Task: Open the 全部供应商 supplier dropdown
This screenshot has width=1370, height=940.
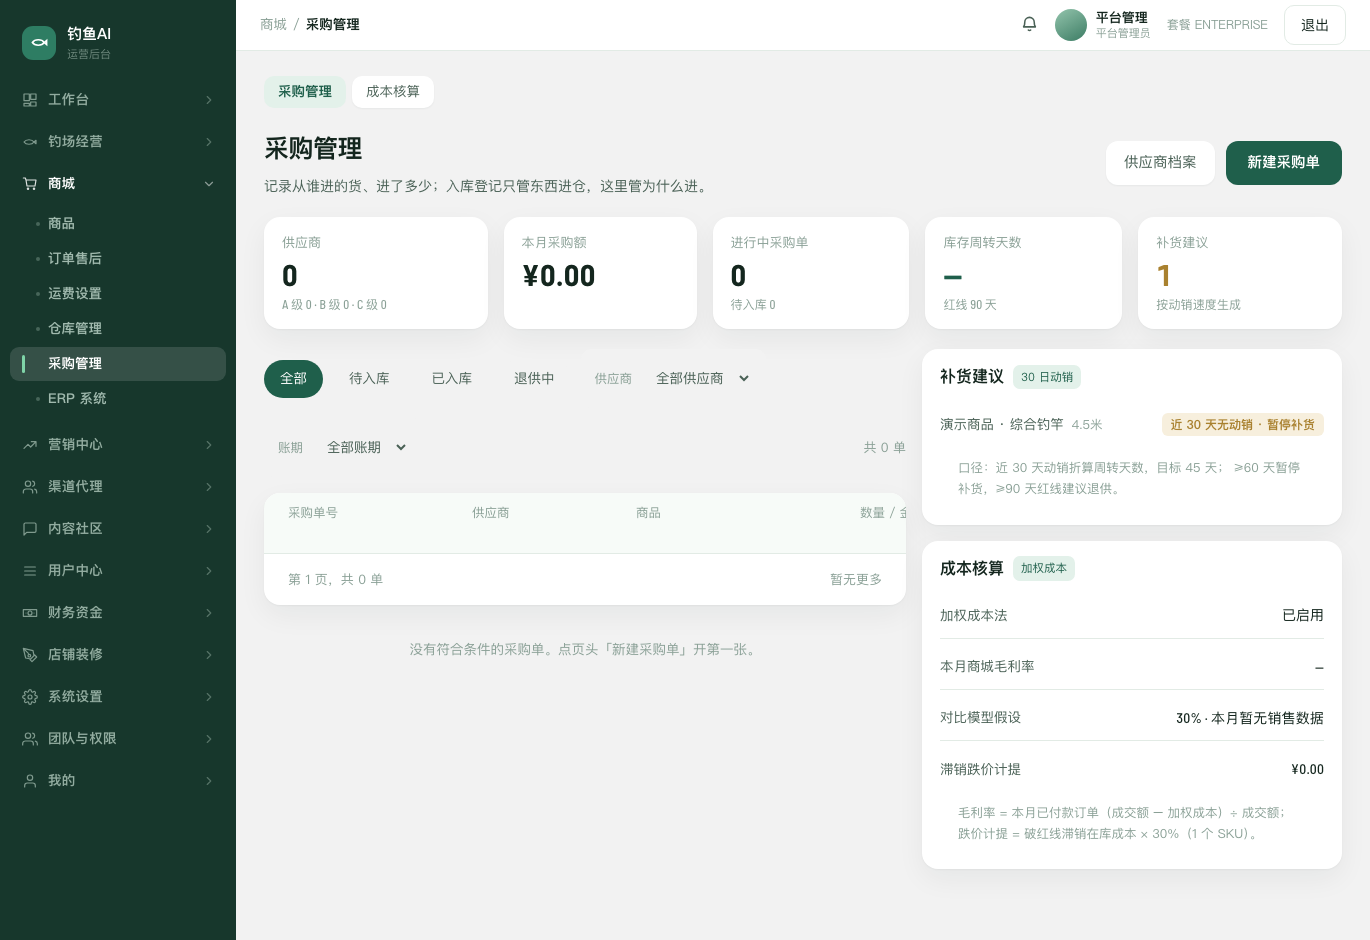Action: (702, 379)
